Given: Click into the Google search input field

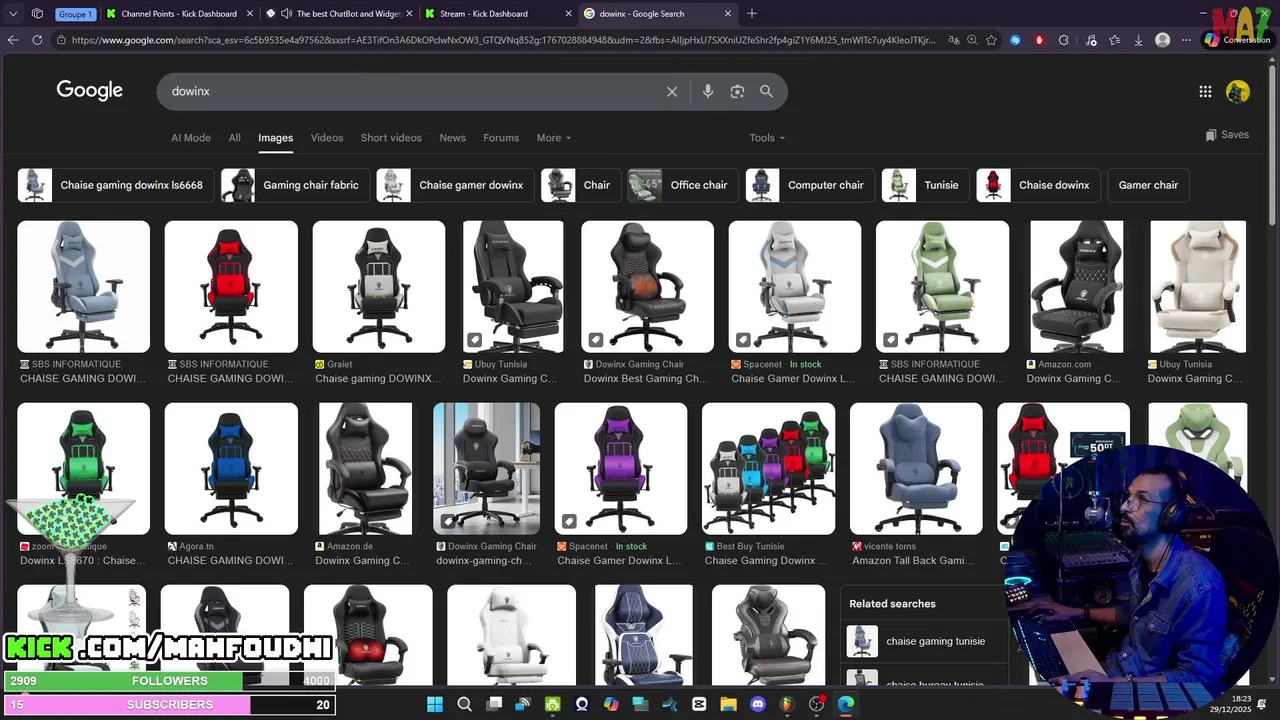Looking at the screenshot, I should [x=410, y=91].
